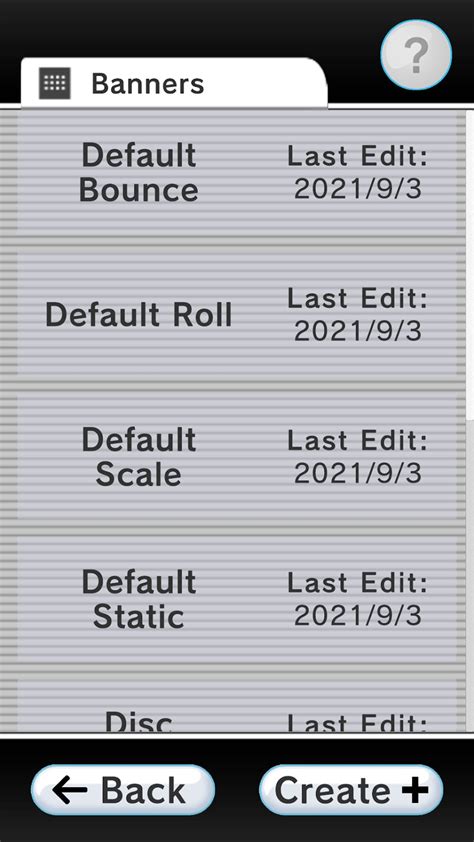Viewport: 474px width, 842px height.
Task: Open the partially visible Disc banner
Action: pyautogui.click(x=233, y=705)
